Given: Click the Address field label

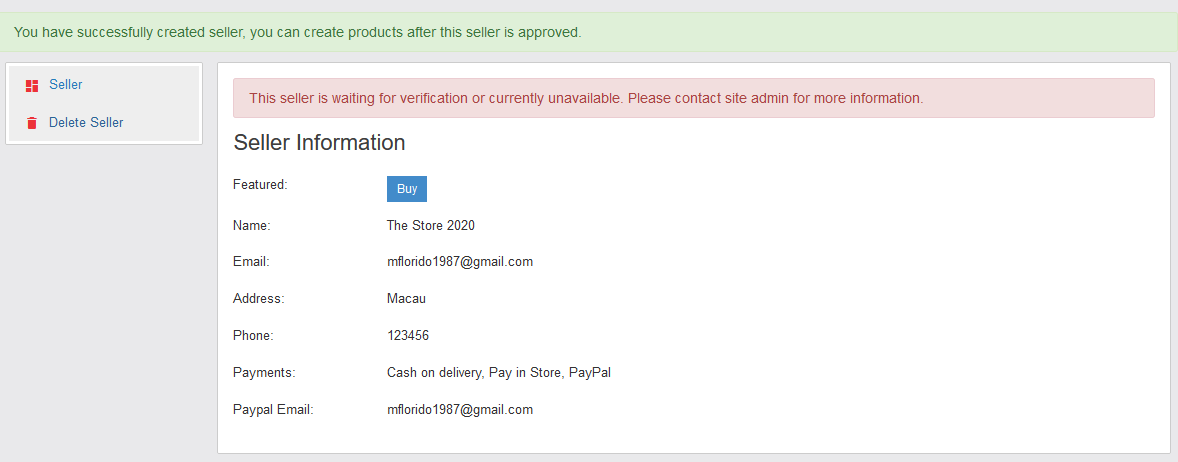Looking at the screenshot, I should [259, 299].
